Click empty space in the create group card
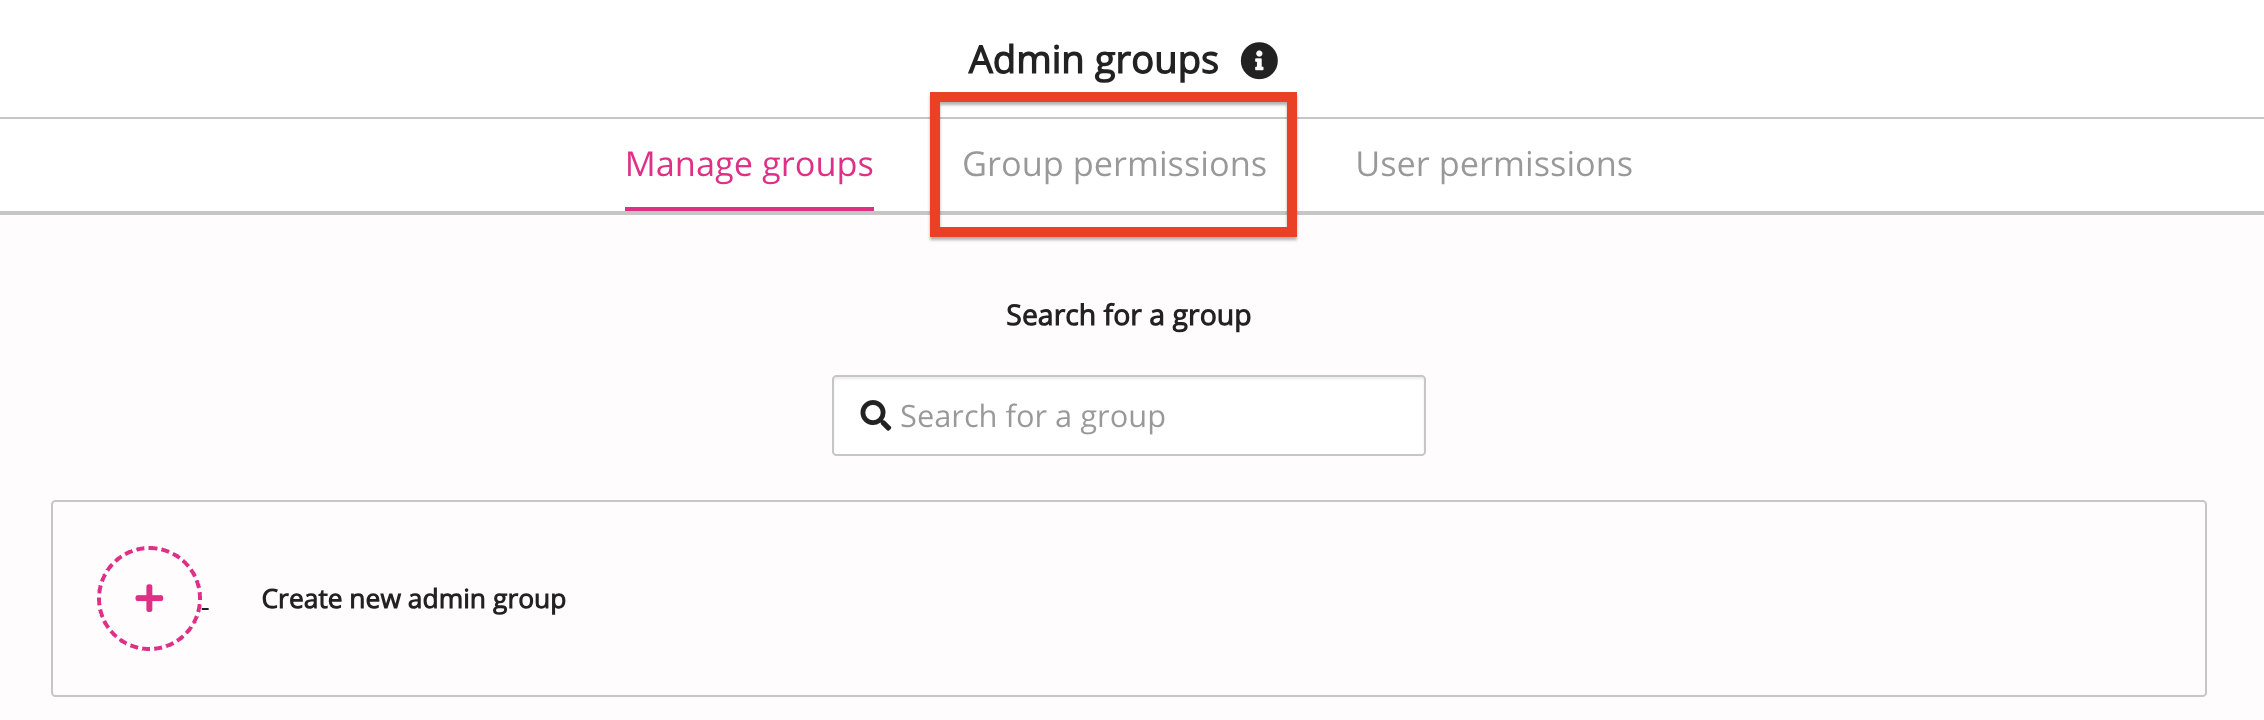The image size is (2264, 720). [x=1200, y=599]
